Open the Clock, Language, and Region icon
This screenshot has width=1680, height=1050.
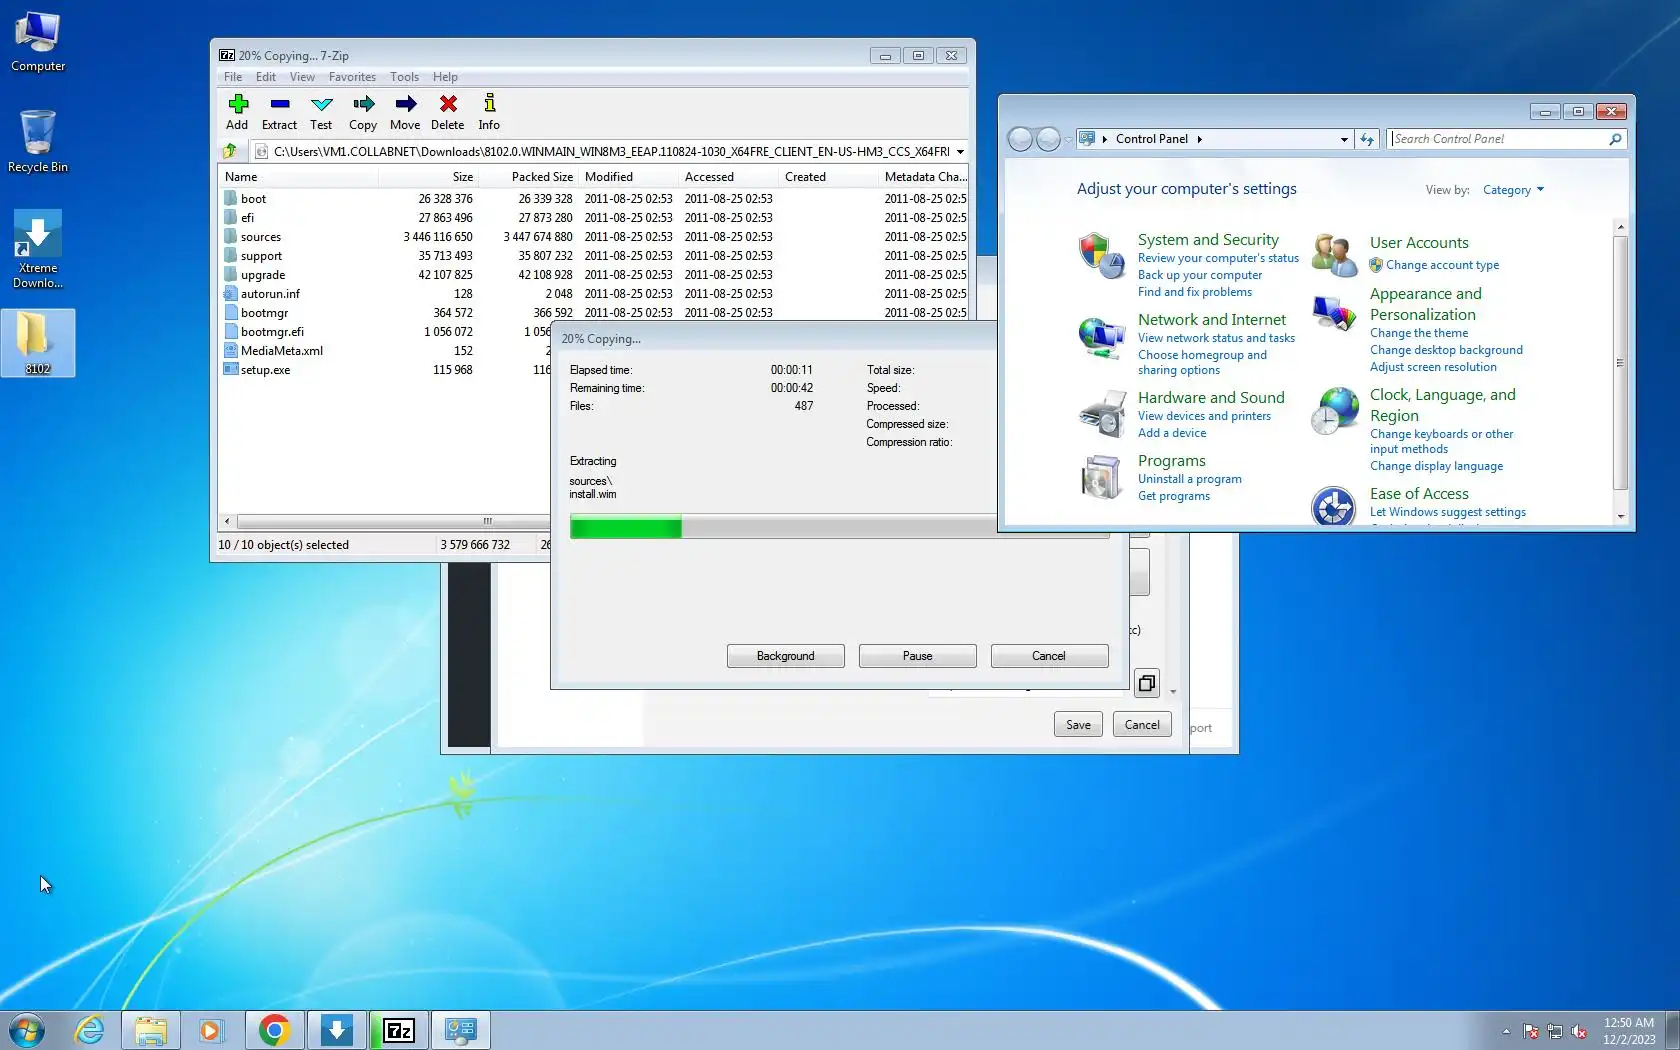click(x=1334, y=411)
